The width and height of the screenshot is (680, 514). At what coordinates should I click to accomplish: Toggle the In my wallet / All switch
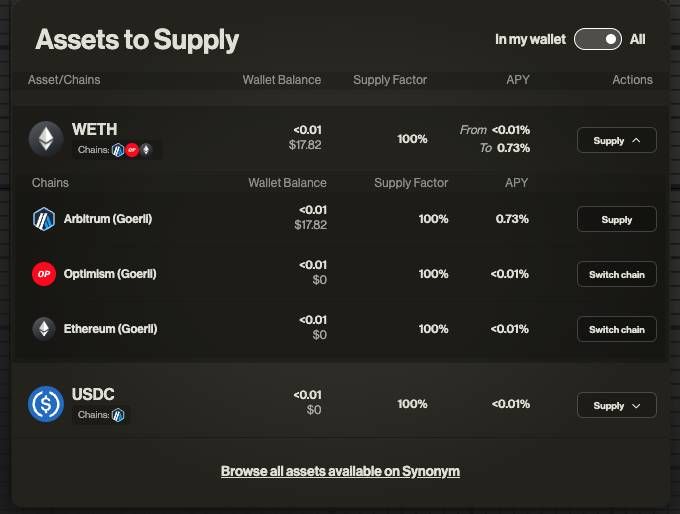pyautogui.click(x=598, y=39)
